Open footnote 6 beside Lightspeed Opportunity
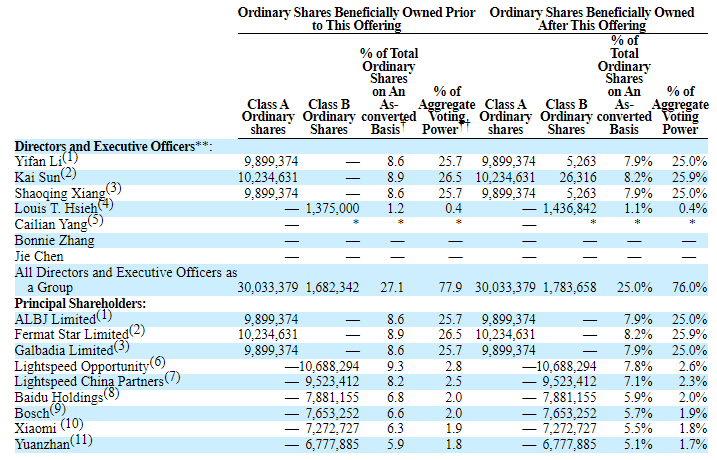 (x=158, y=361)
